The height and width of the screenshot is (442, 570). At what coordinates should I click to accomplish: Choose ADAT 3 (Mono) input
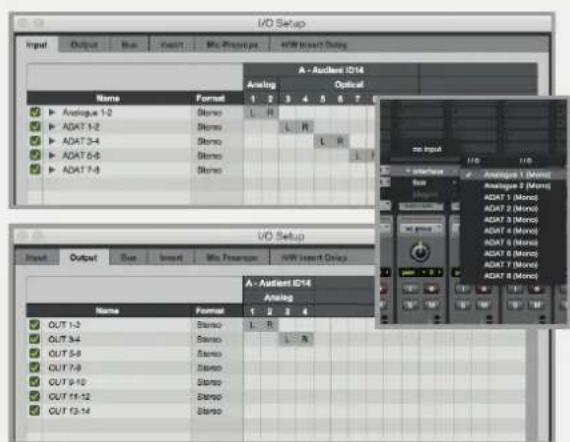tap(513, 220)
